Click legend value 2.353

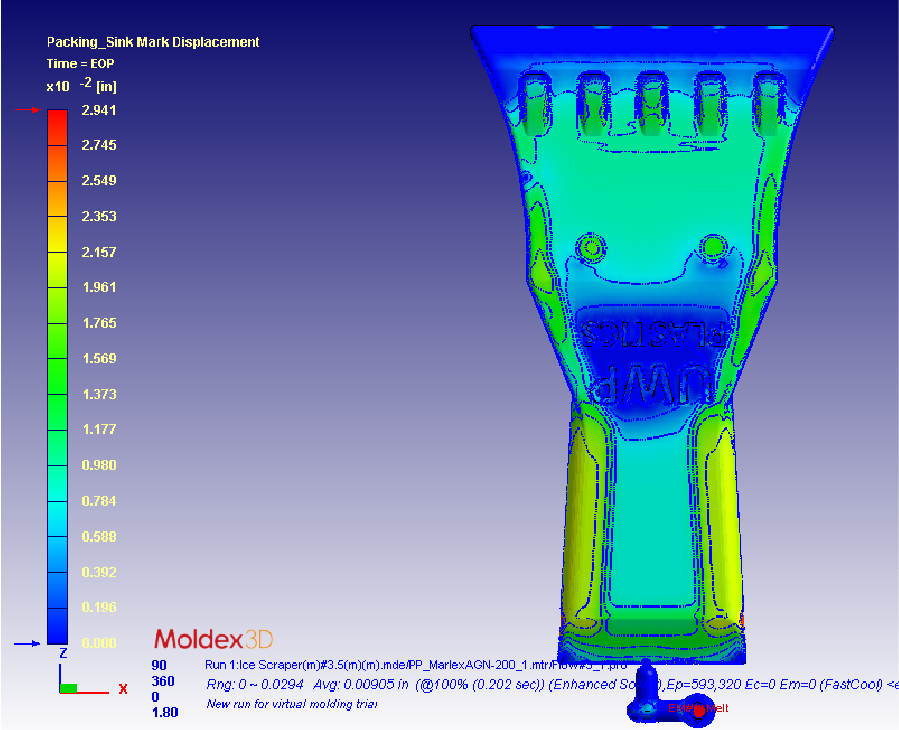(99, 216)
